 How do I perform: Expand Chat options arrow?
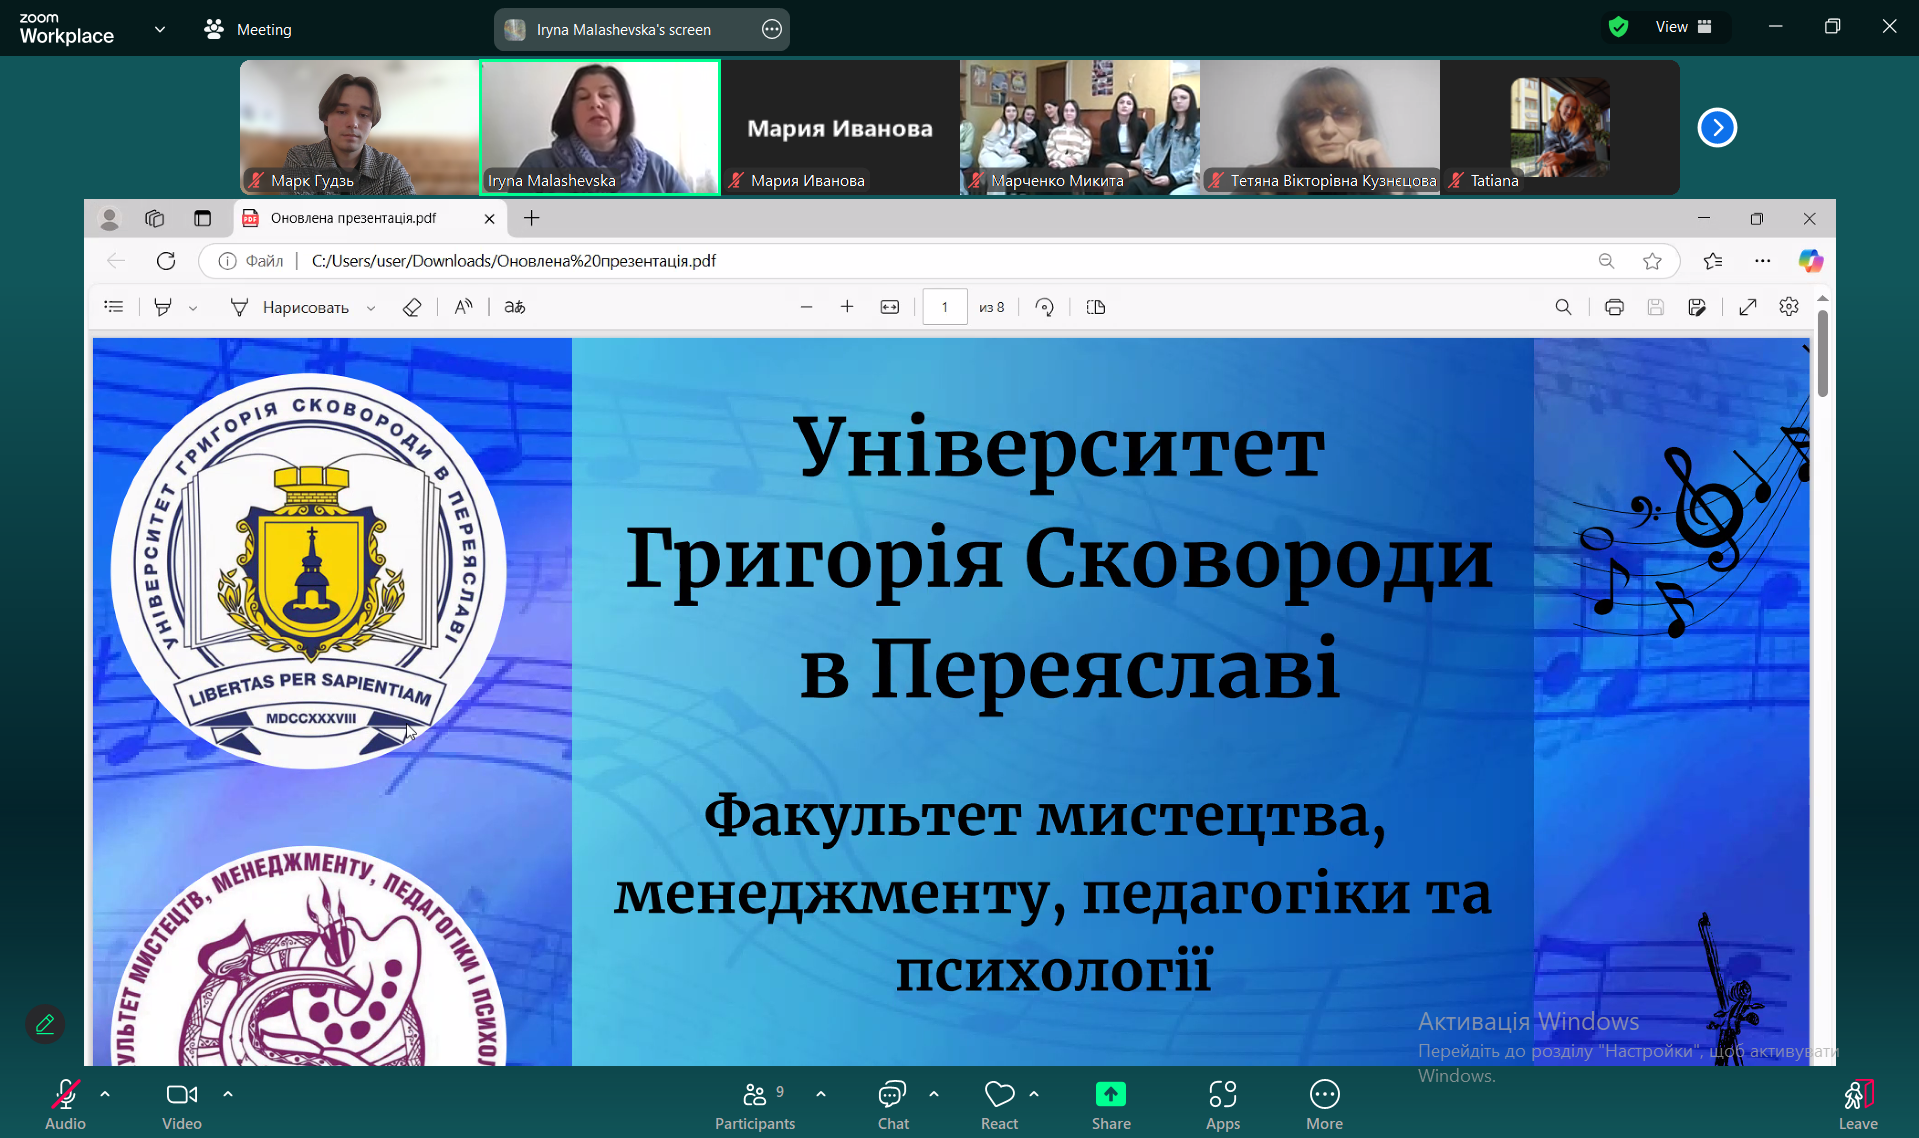coord(934,1094)
